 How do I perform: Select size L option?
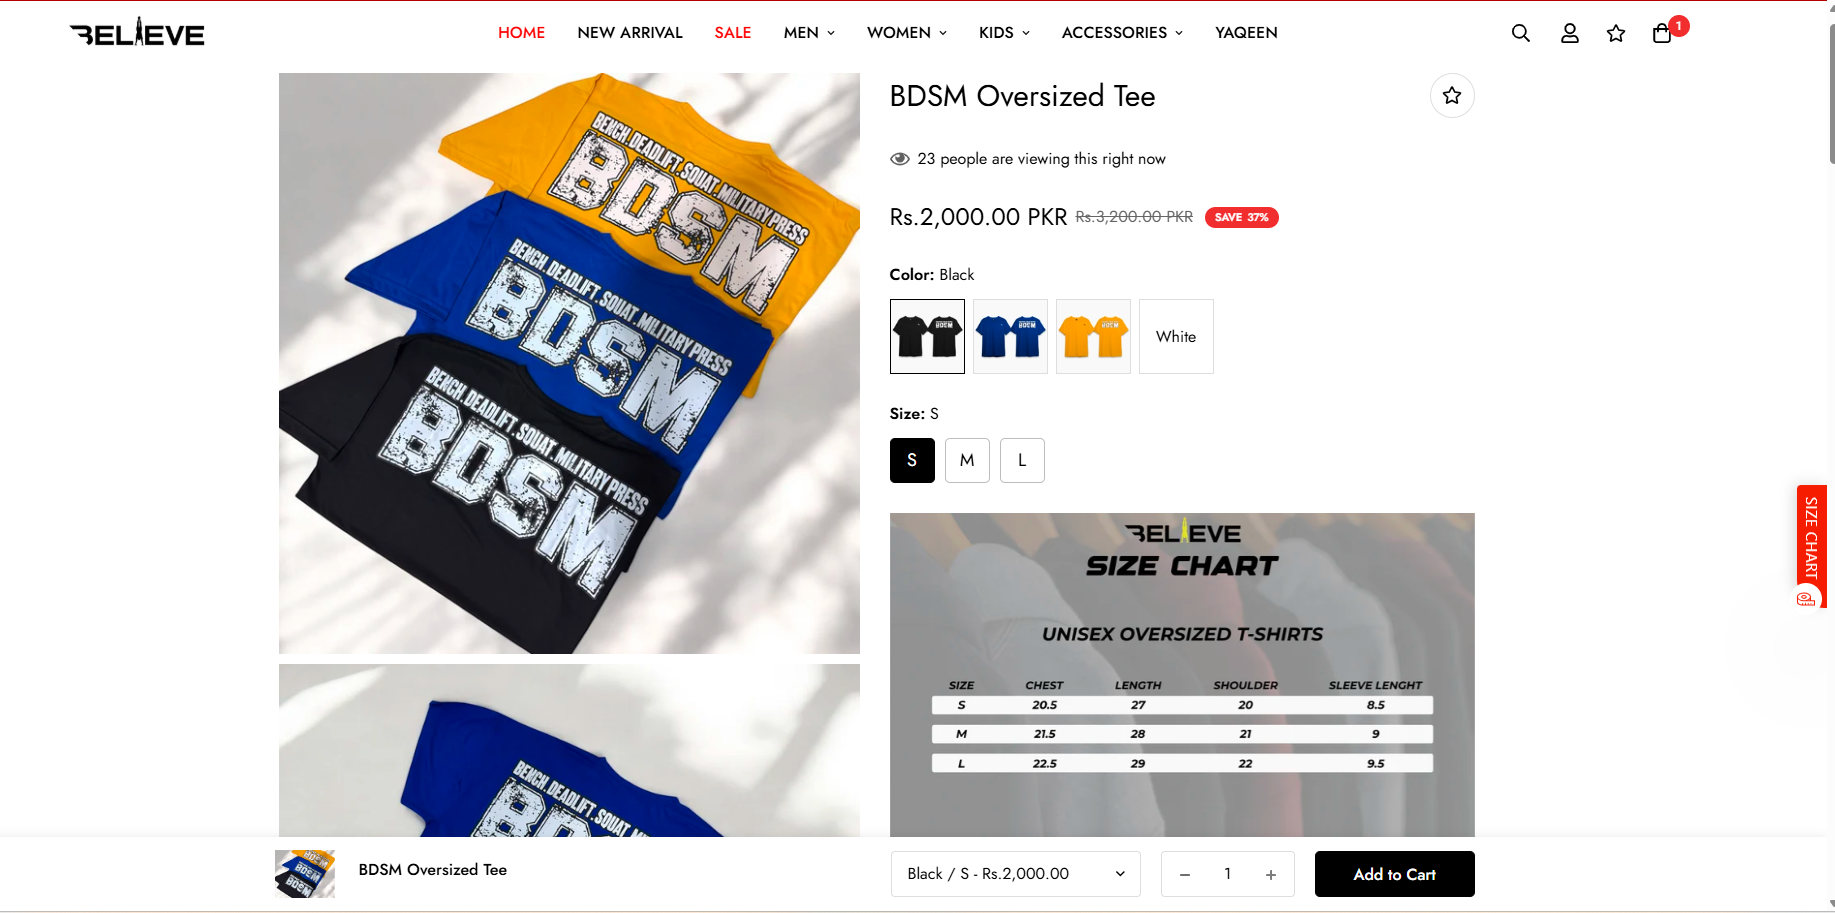click(1022, 460)
